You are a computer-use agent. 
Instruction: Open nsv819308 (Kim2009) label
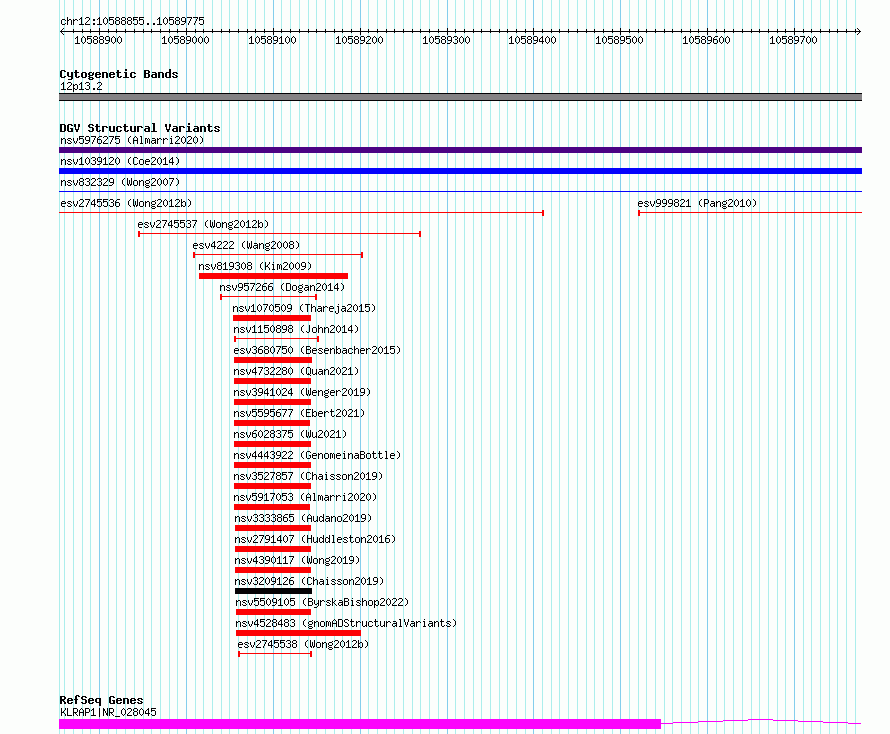coord(255,266)
